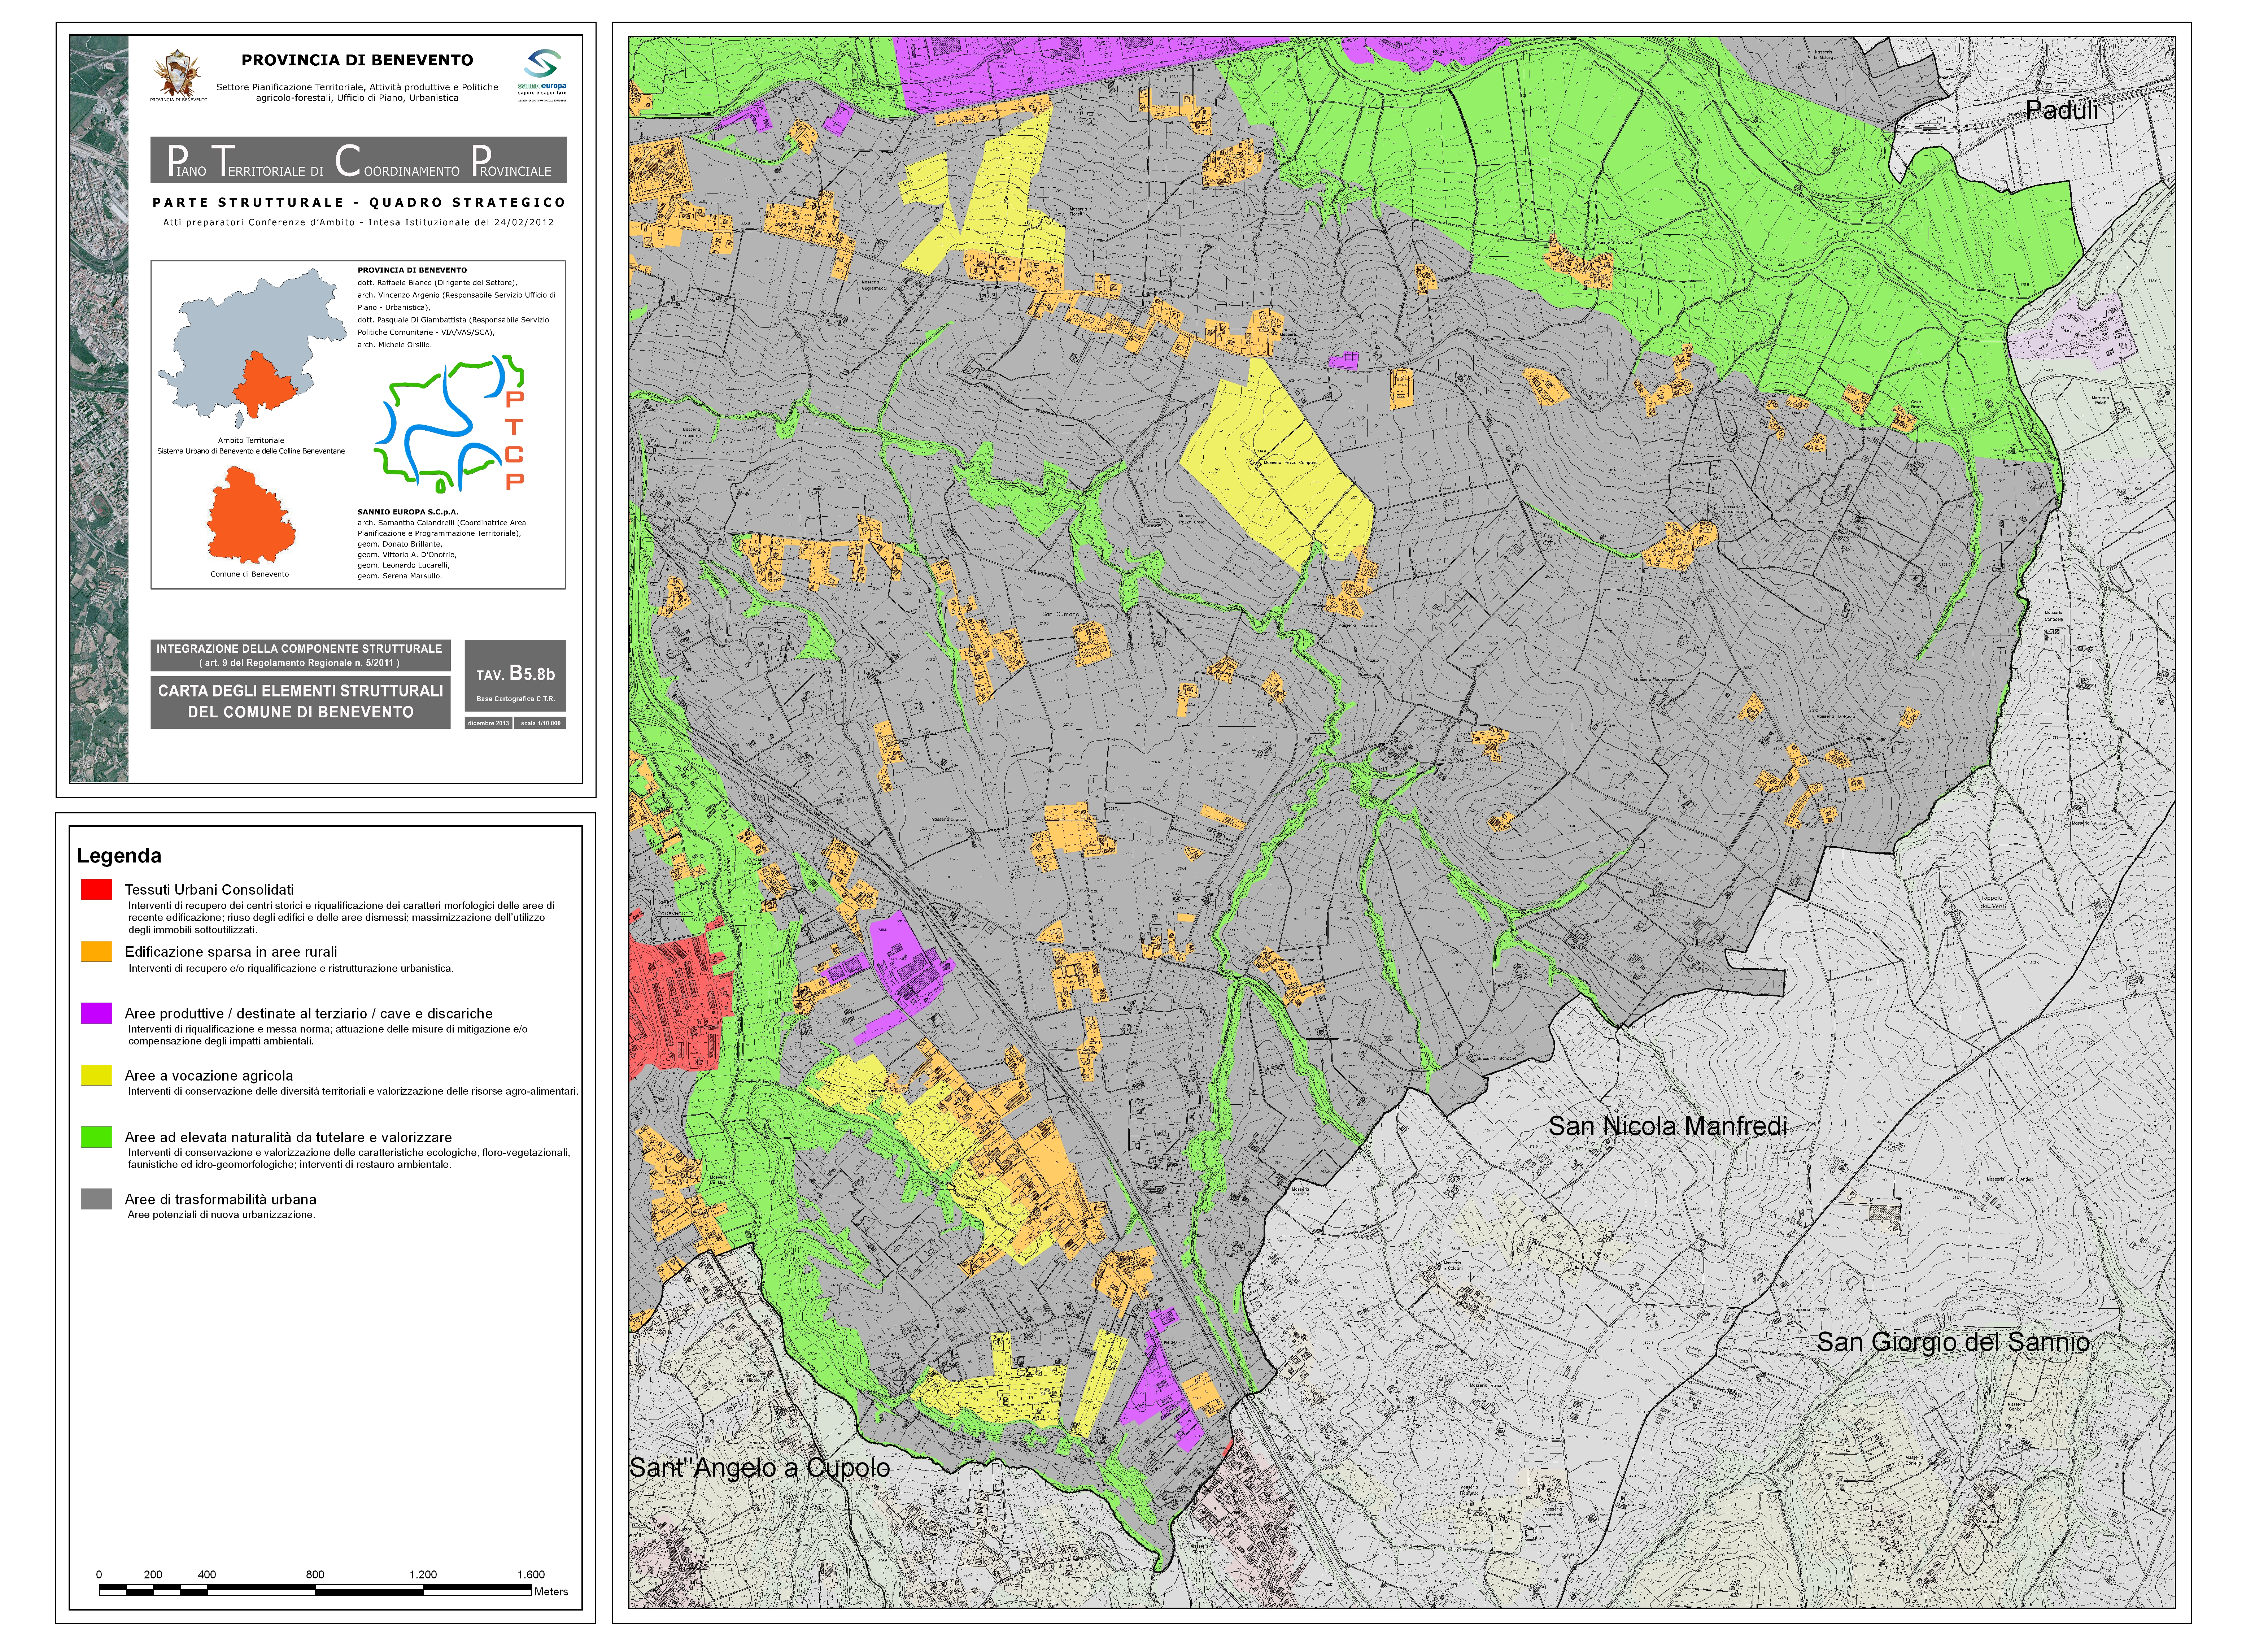Click the 'dicembre 2013' date label

click(x=488, y=723)
